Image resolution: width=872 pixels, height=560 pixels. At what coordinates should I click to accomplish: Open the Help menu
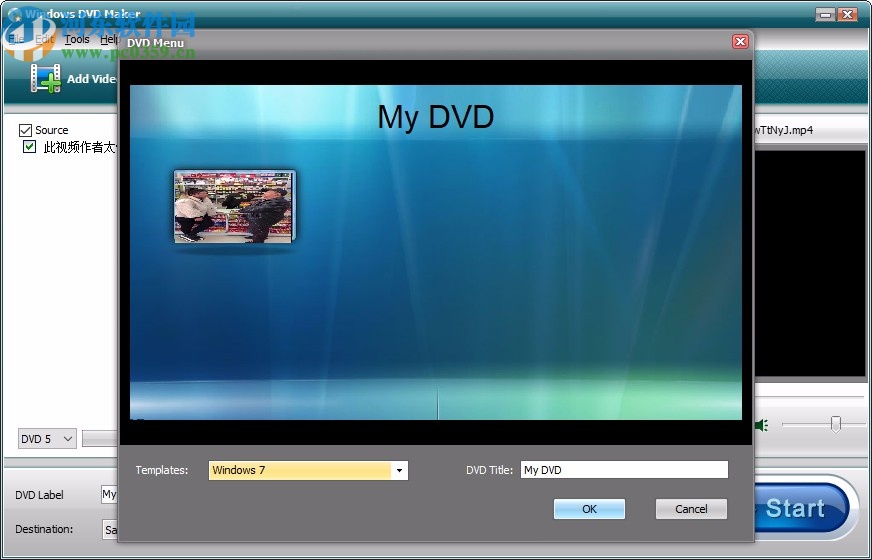109,39
